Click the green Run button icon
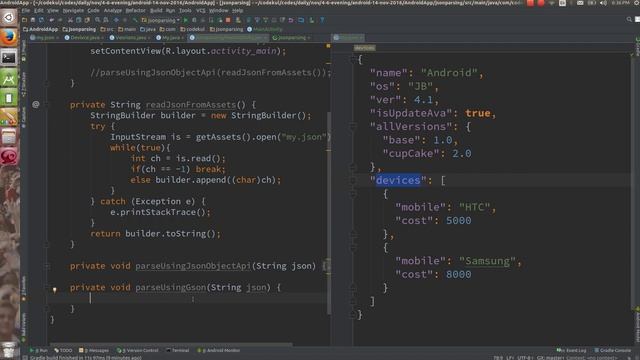Image resolution: width=640 pixels, height=360 pixels. pos(186,20)
